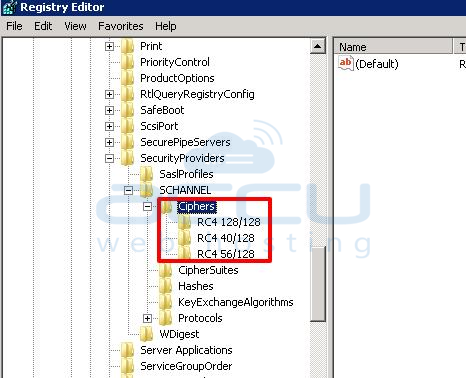Viewport: 466px width, 378px height.
Task: Click the SecurityProviders folder icon
Action: click(128, 158)
